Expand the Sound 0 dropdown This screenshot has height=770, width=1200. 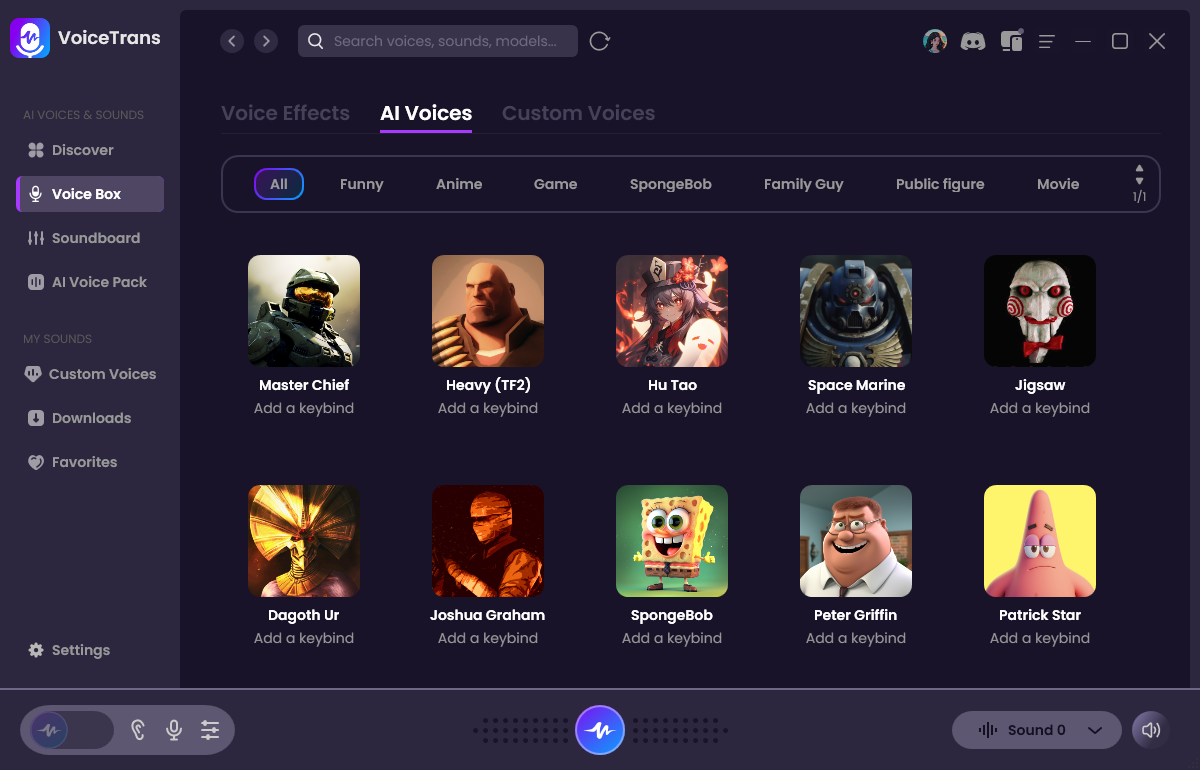pyautogui.click(x=1094, y=730)
